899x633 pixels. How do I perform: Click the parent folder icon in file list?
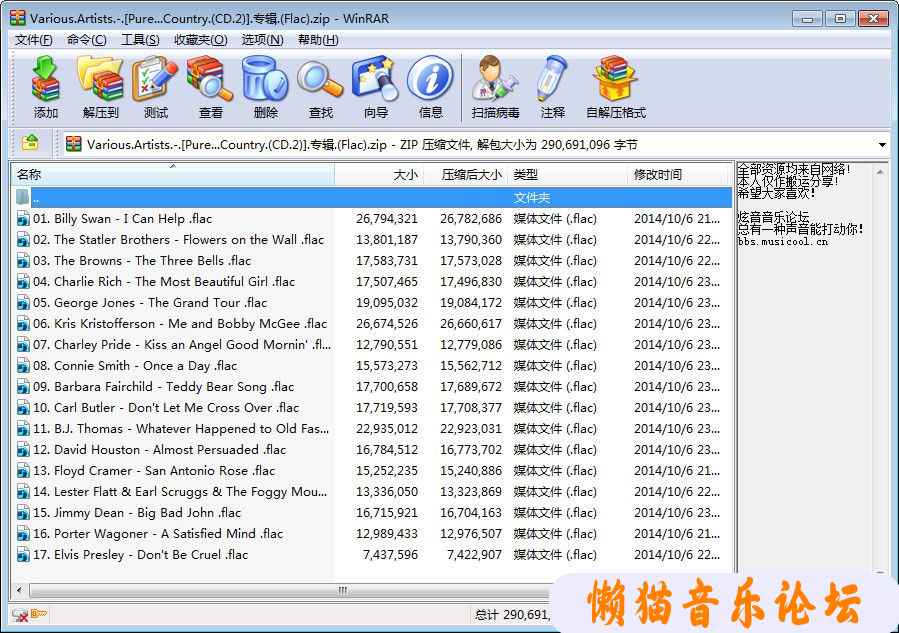(x=23, y=198)
